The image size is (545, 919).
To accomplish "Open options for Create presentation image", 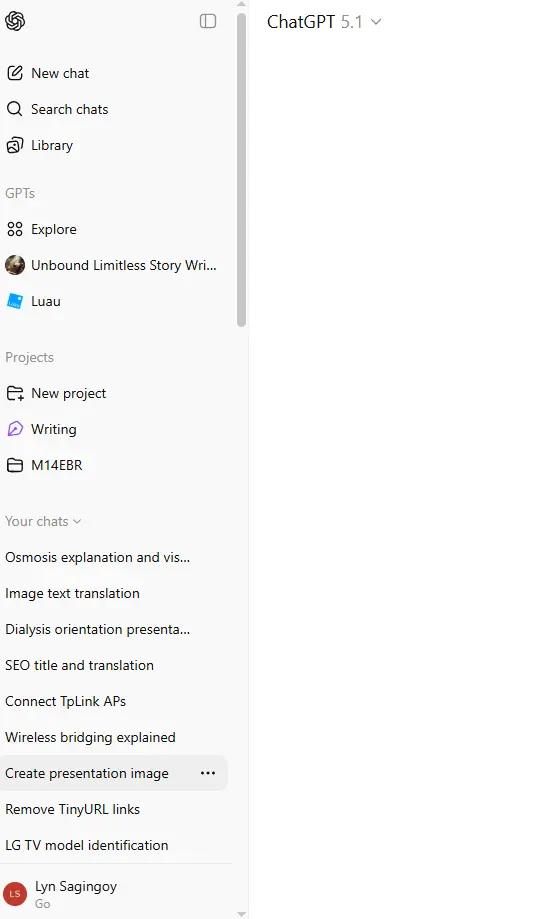I will tap(208, 773).
